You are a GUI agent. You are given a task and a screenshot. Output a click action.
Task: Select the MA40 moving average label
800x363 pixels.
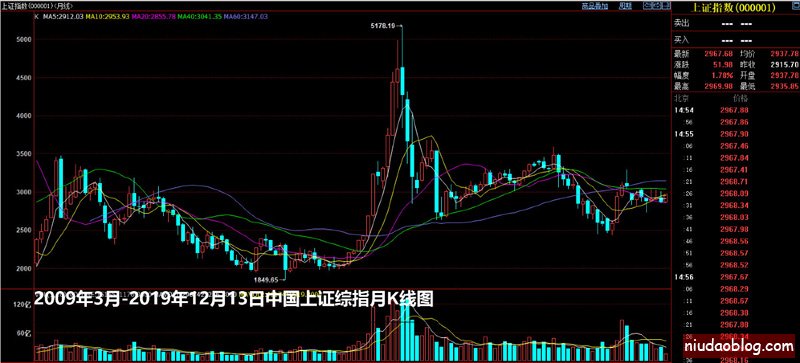(x=200, y=16)
